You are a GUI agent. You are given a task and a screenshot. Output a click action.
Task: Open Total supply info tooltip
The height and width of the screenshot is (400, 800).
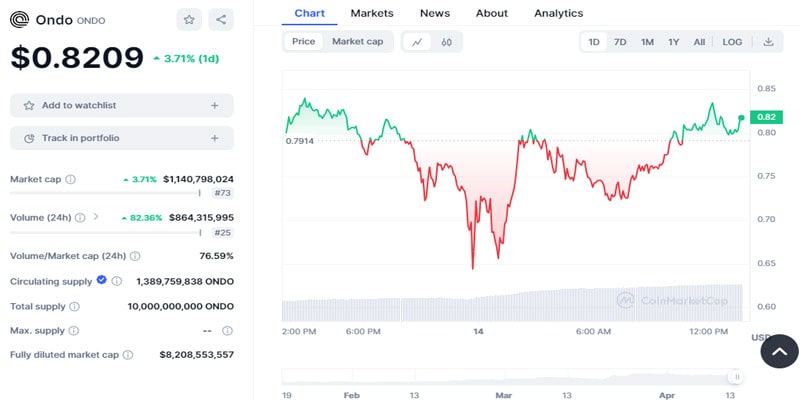[74, 307]
